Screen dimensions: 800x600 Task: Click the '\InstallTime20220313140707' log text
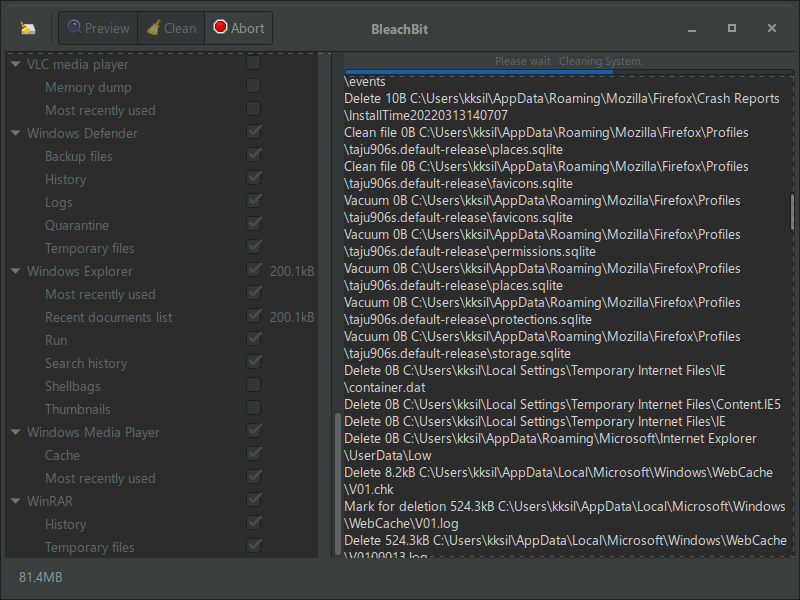[x=426, y=115]
